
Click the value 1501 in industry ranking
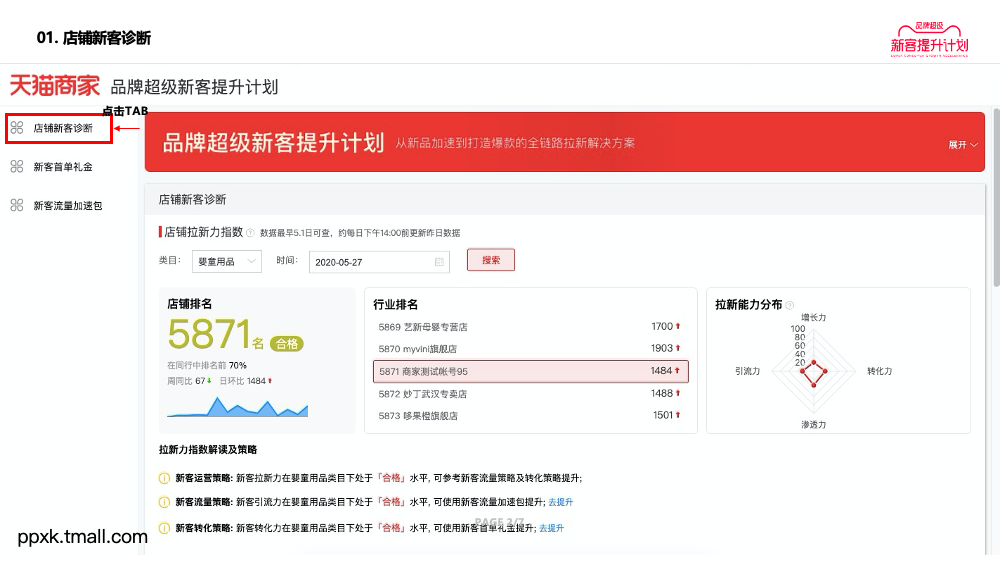pyautogui.click(x=663, y=415)
